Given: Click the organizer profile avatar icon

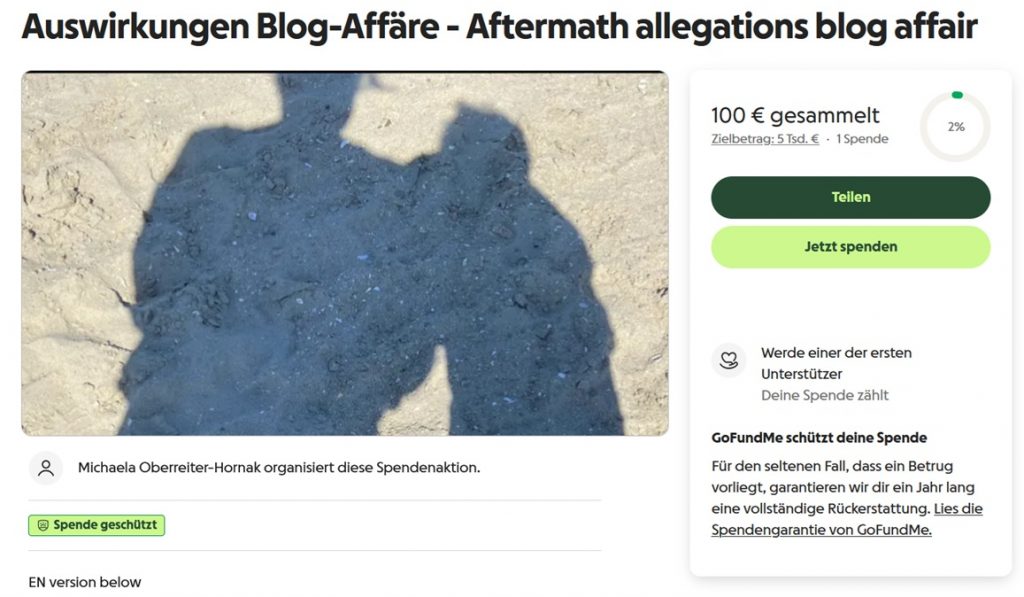Looking at the screenshot, I should [46, 468].
